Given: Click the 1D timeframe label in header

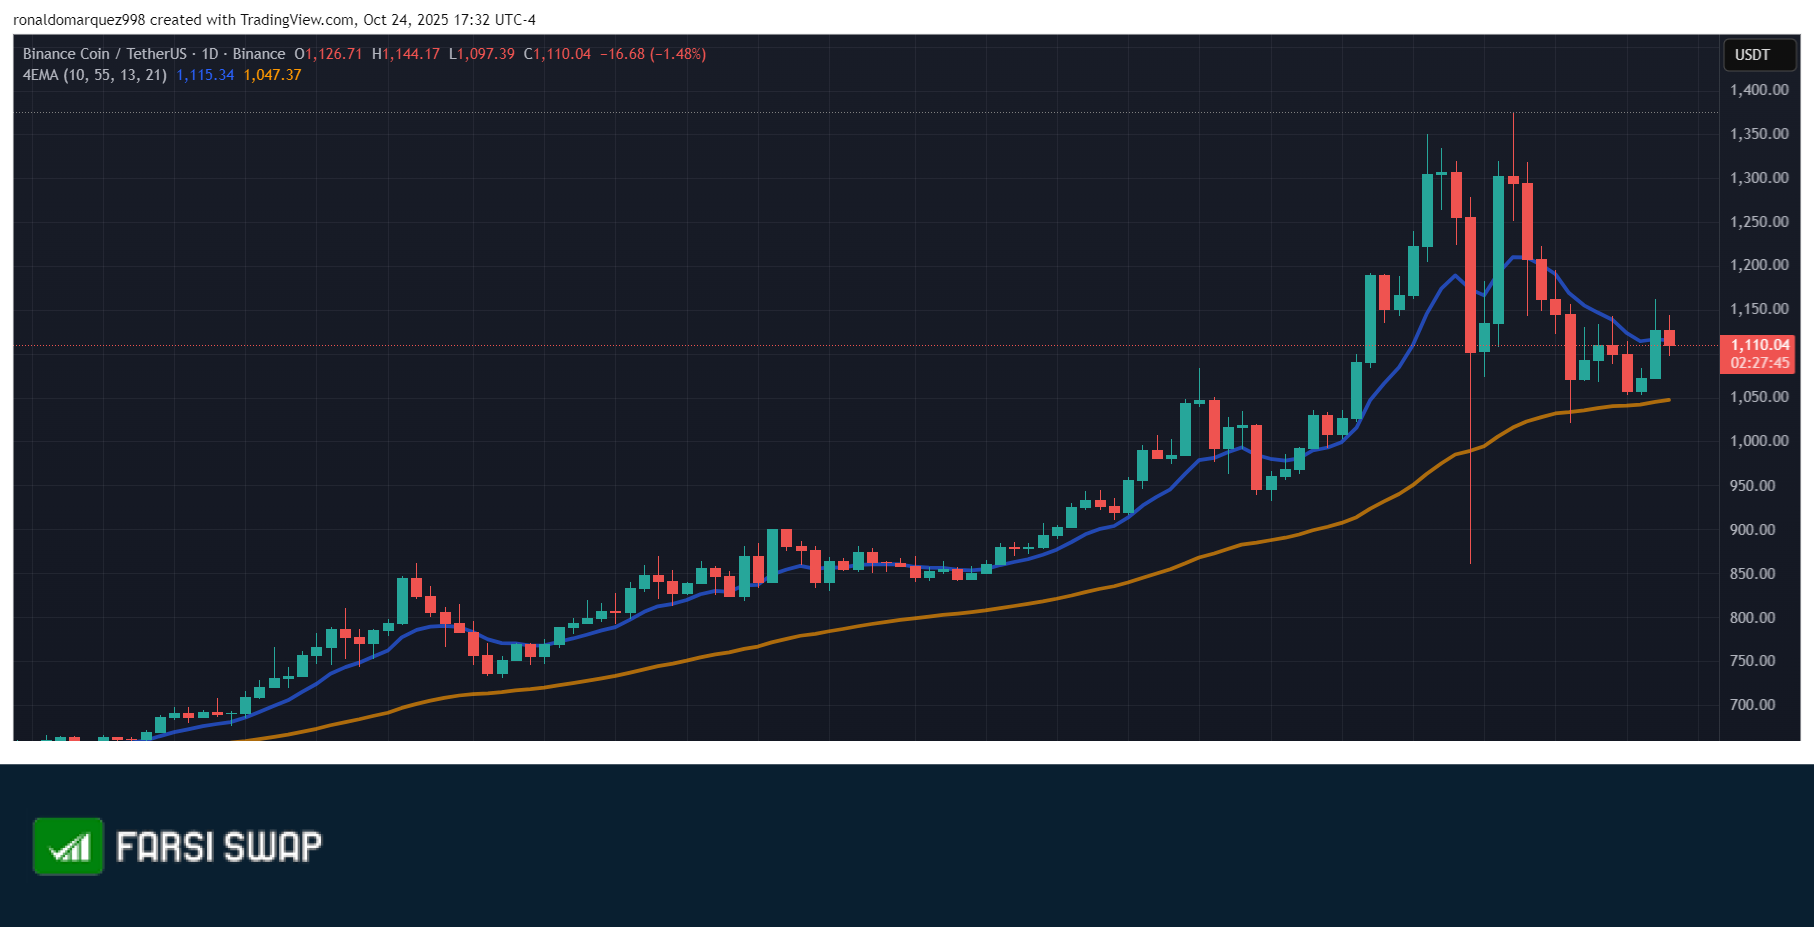Looking at the screenshot, I should pos(210,54).
